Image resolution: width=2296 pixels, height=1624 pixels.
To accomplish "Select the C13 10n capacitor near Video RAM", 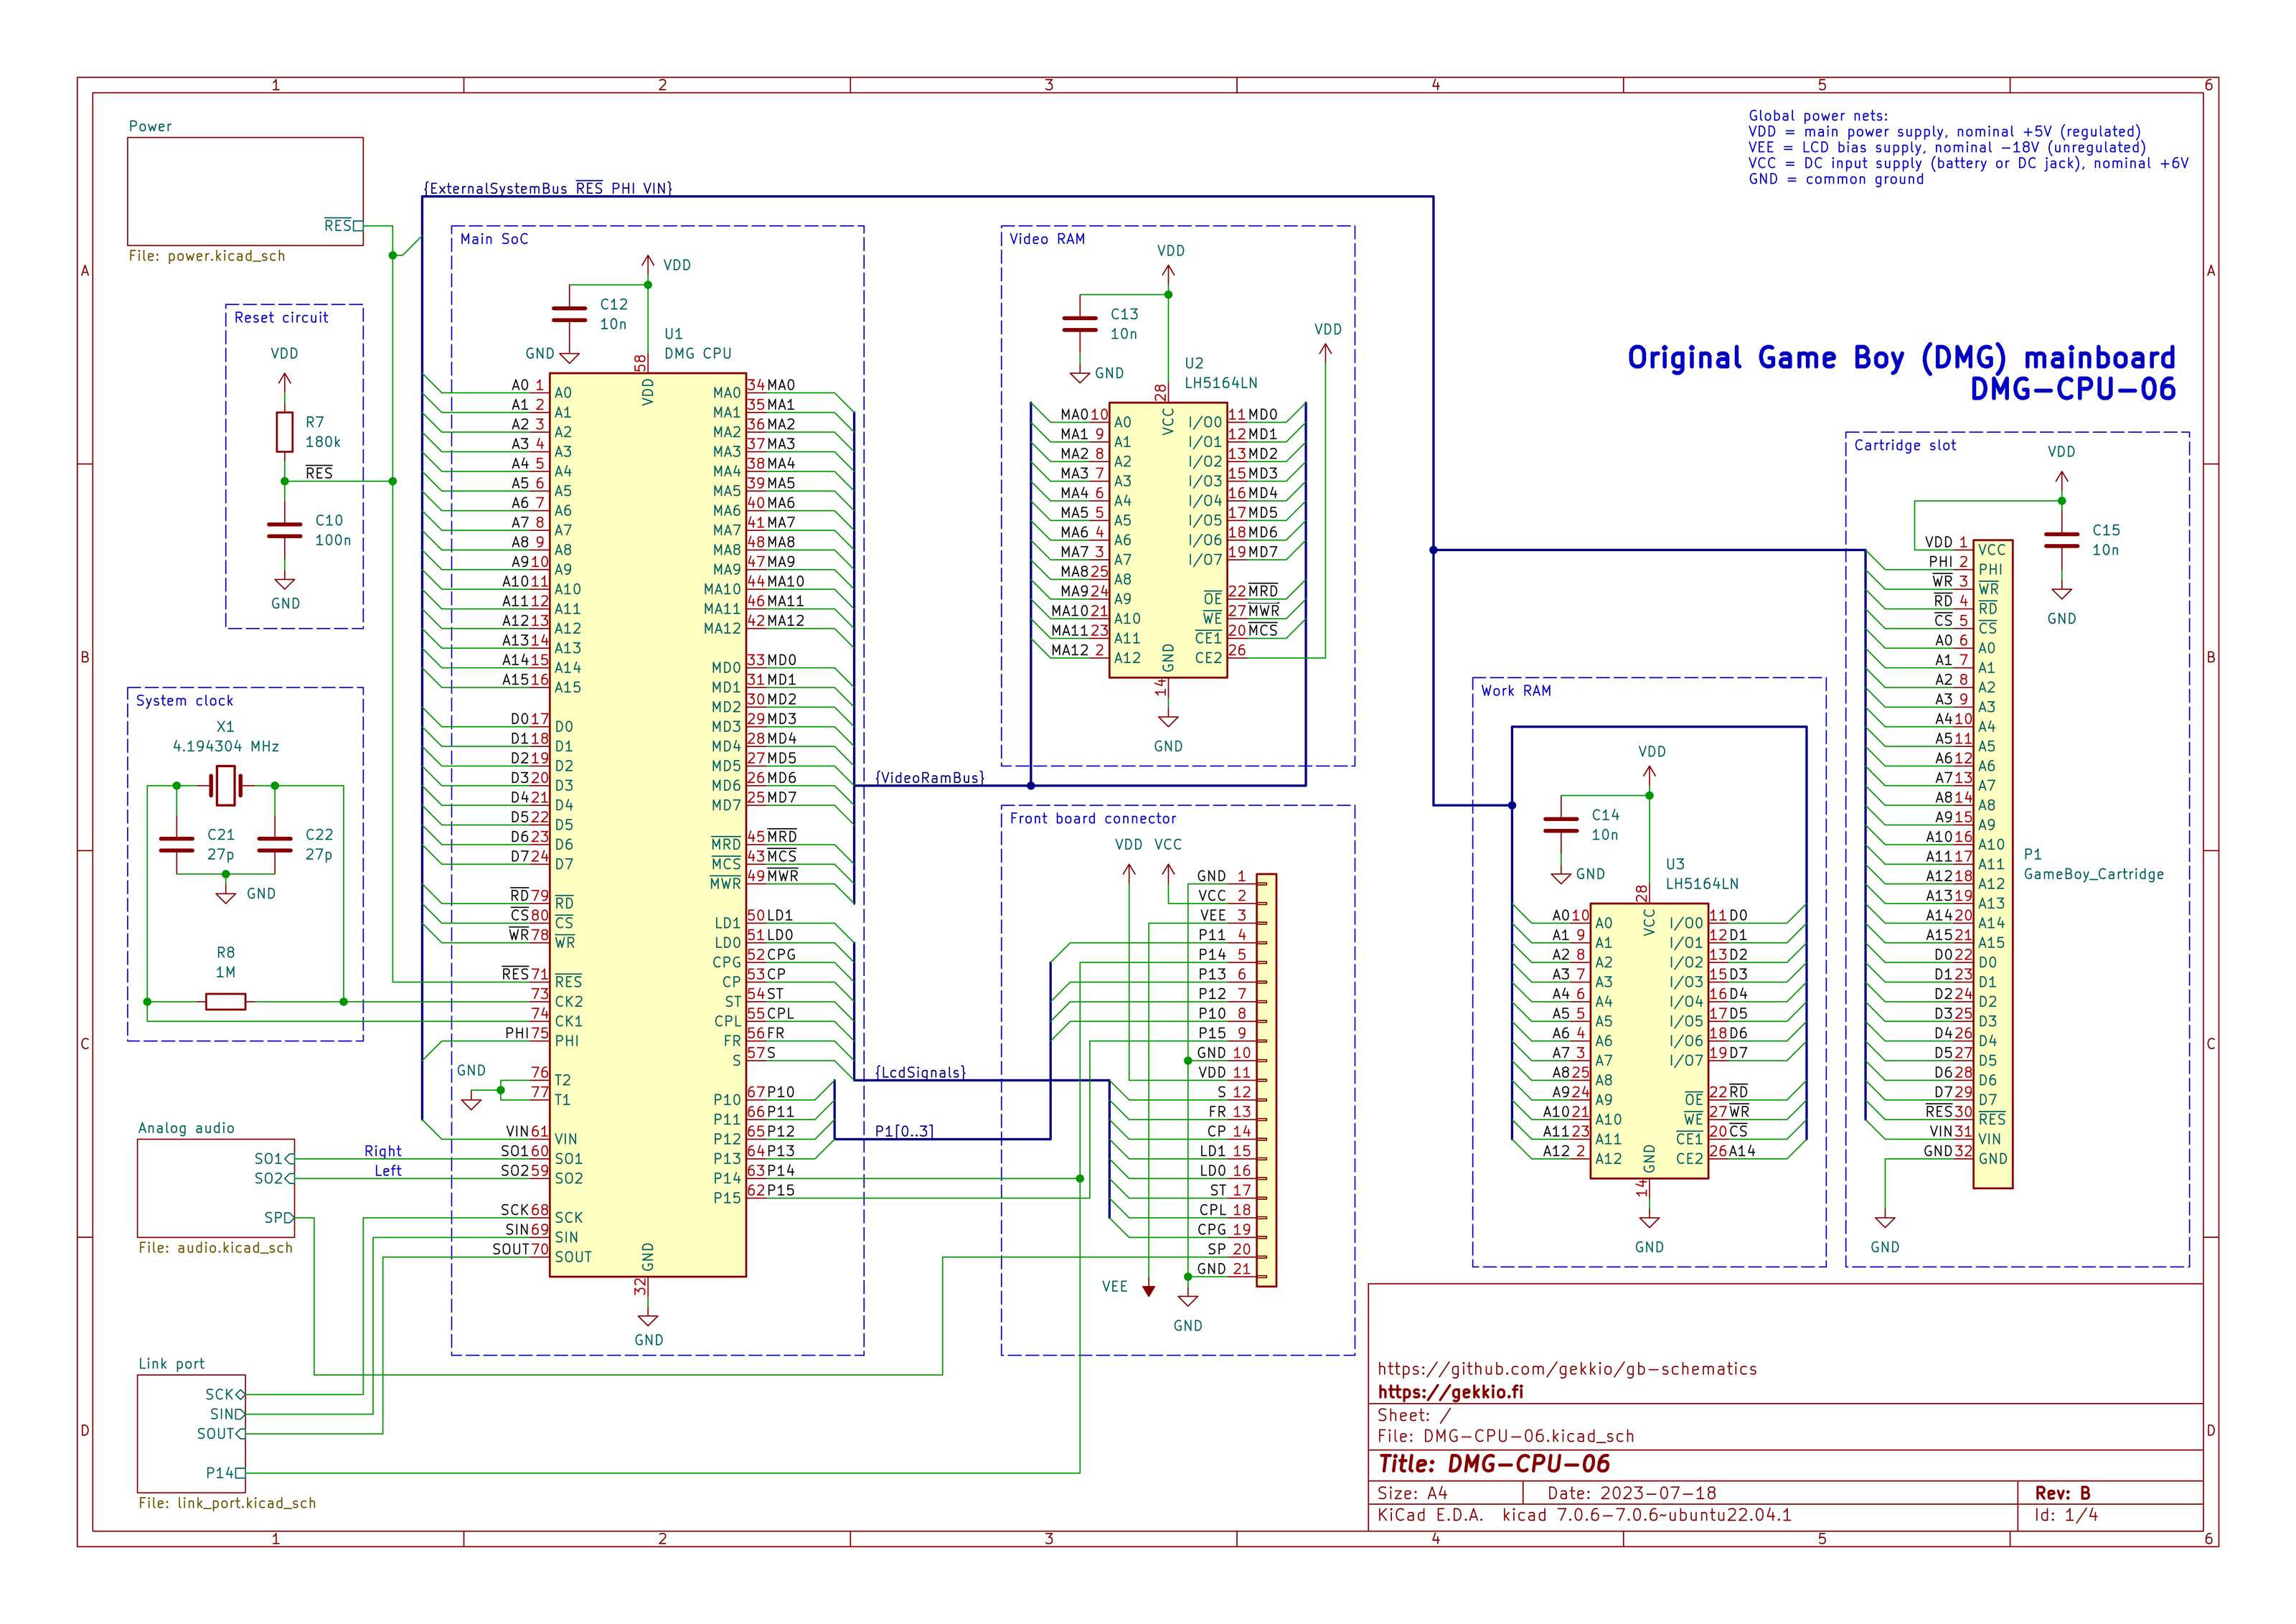I will tap(1080, 324).
